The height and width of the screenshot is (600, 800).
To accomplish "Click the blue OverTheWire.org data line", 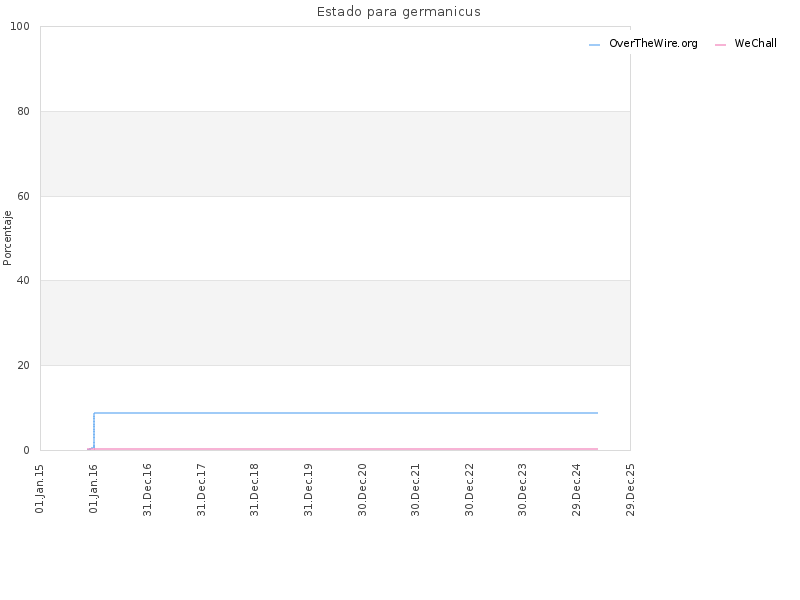I will coord(345,413).
